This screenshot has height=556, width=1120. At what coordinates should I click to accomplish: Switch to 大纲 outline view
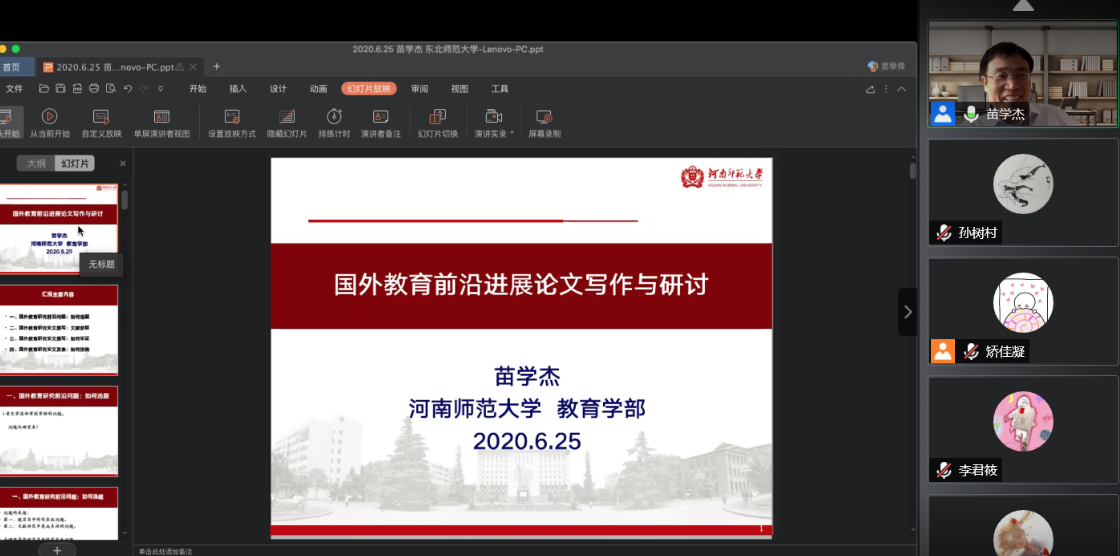pyautogui.click(x=36, y=163)
